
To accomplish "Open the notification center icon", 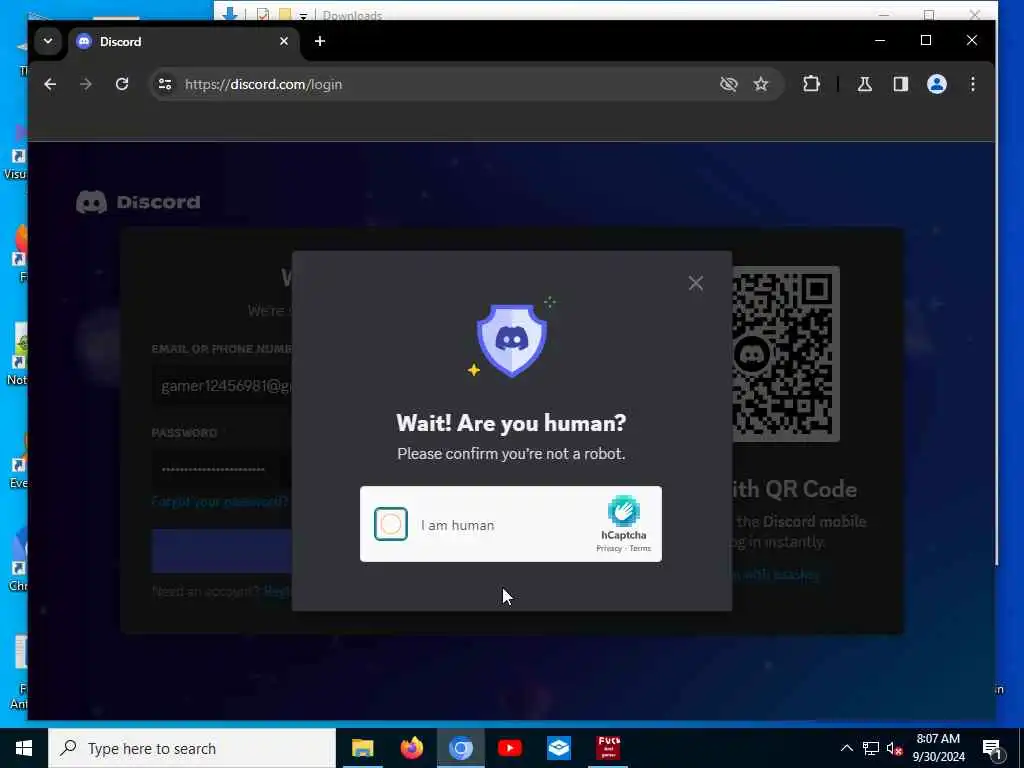I will (x=991, y=748).
